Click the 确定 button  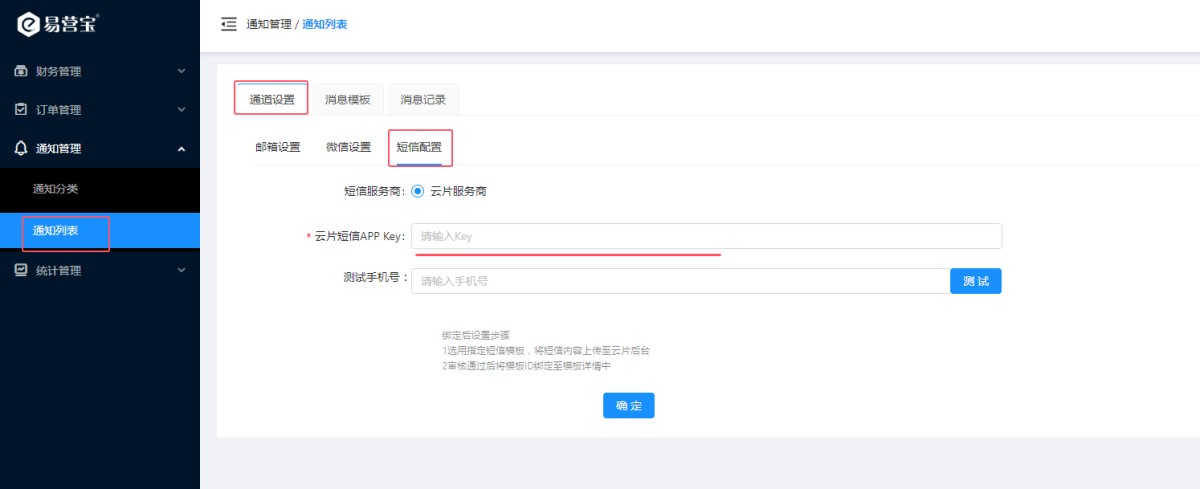click(628, 405)
